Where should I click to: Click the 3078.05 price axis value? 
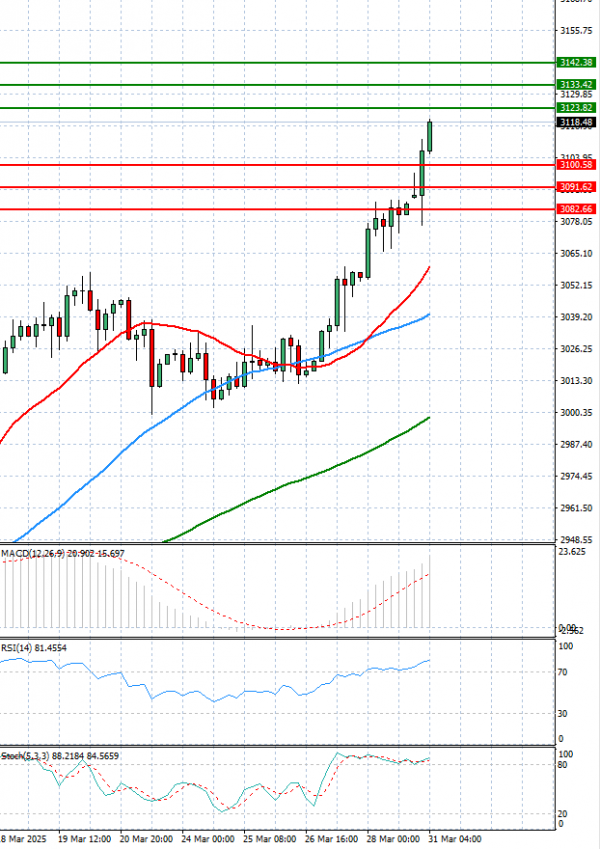coord(576,221)
